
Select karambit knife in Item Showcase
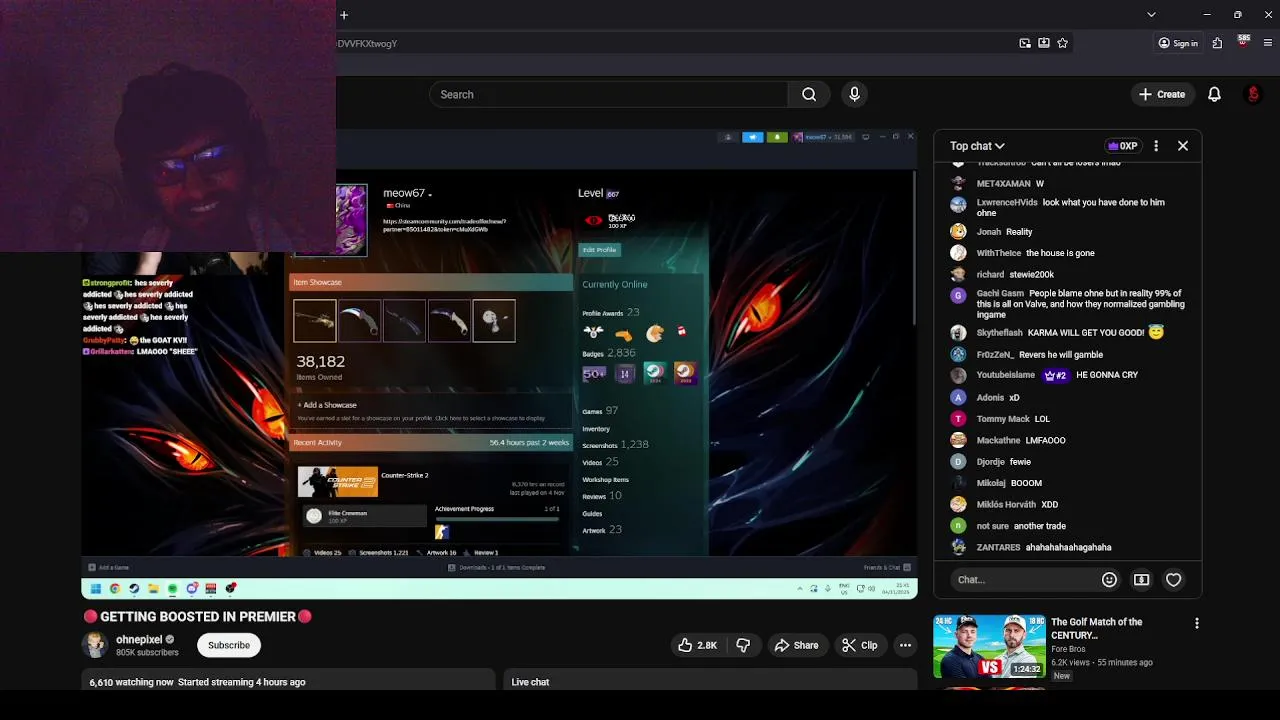tap(359, 321)
